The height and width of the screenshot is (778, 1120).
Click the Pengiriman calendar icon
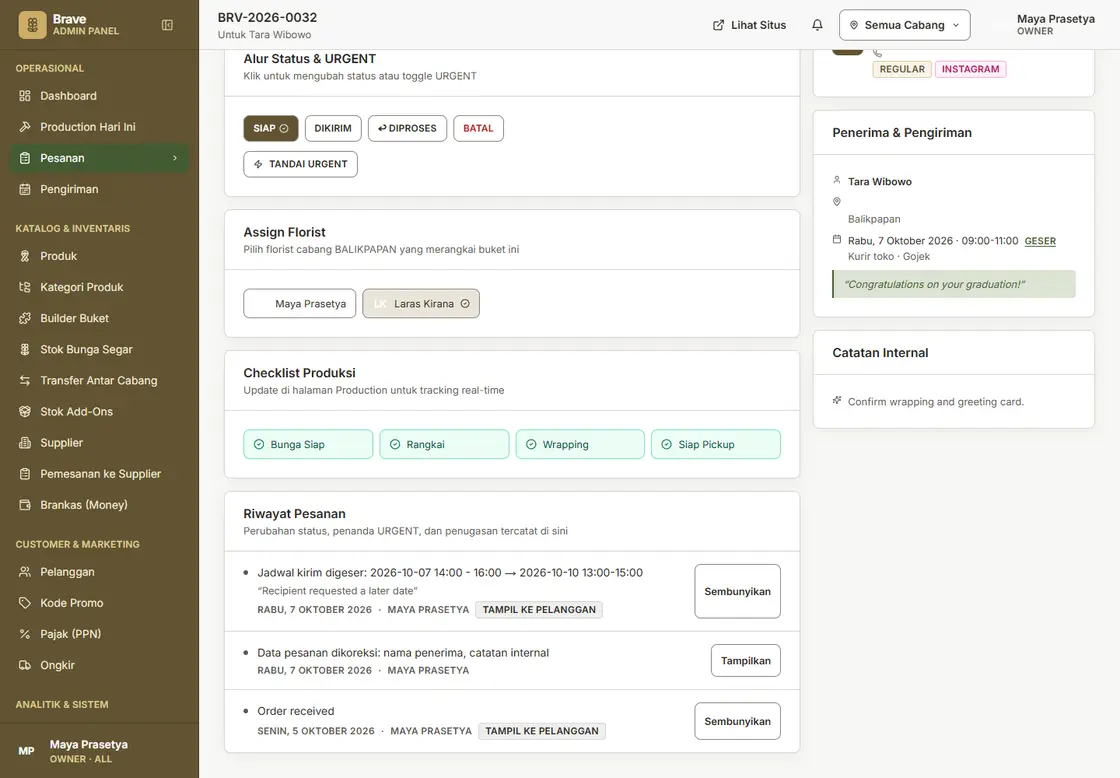[25, 189]
